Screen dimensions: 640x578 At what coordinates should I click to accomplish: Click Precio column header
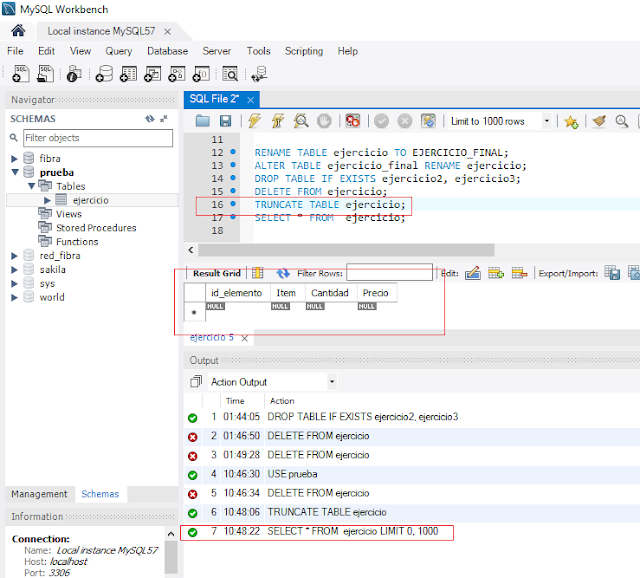tap(376, 293)
